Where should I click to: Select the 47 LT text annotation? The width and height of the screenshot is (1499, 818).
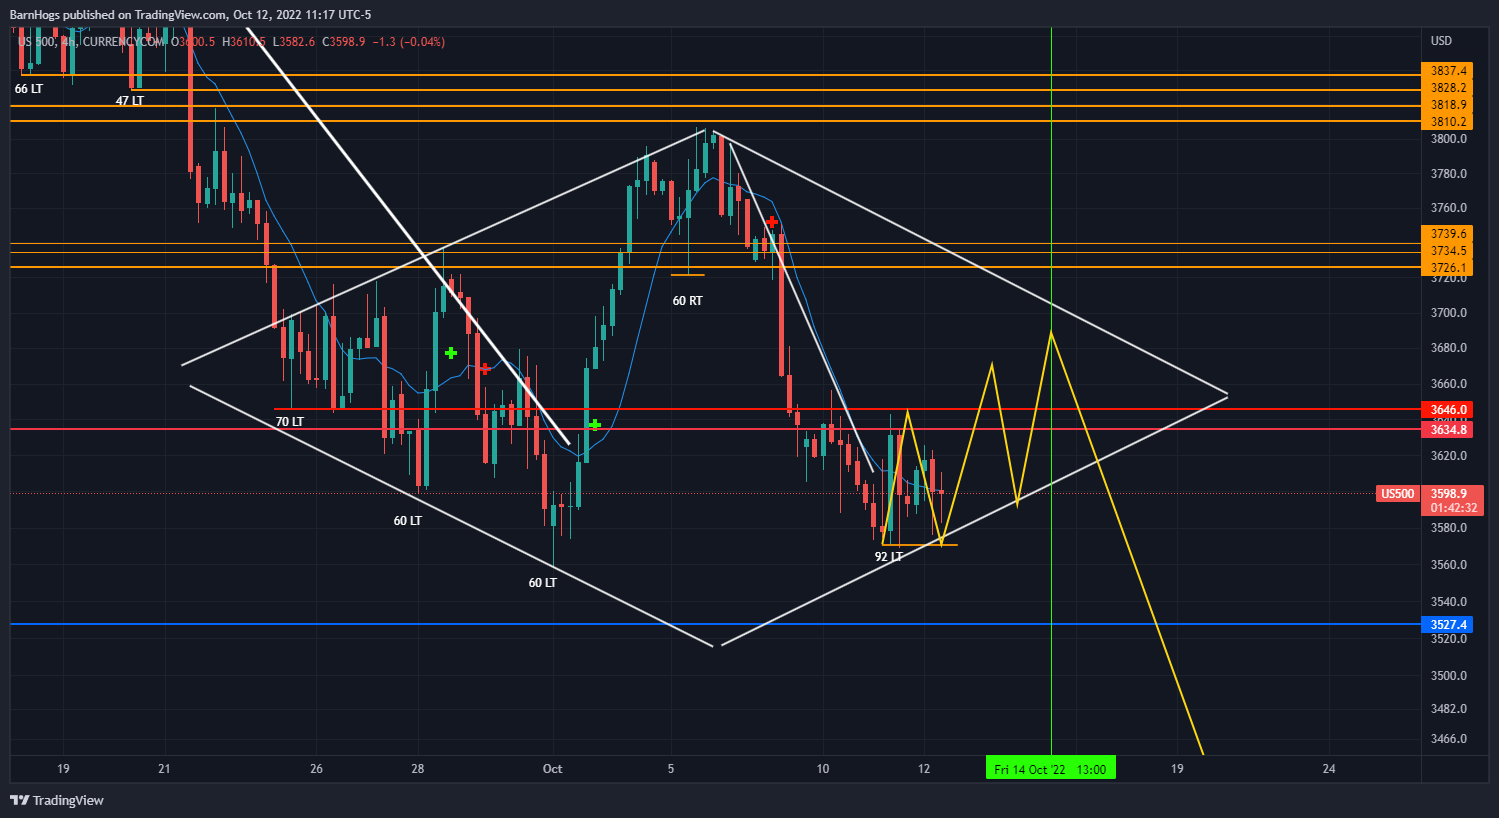[129, 101]
